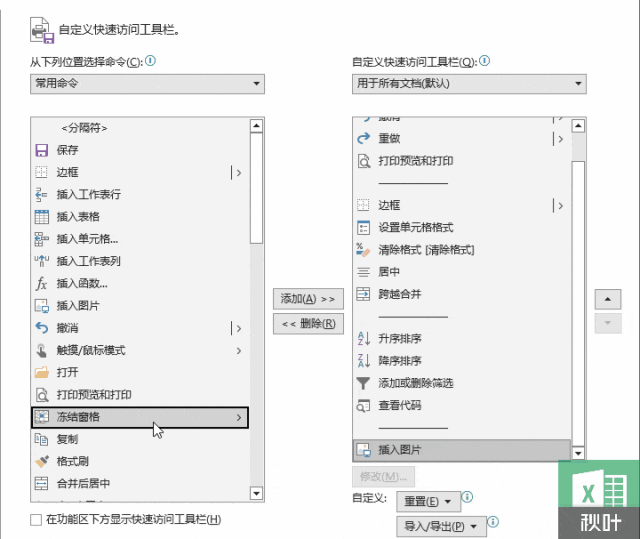Expand the 重做 submenu arrow in right list
The height and width of the screenshot is (539, 640).
(561, 139)
